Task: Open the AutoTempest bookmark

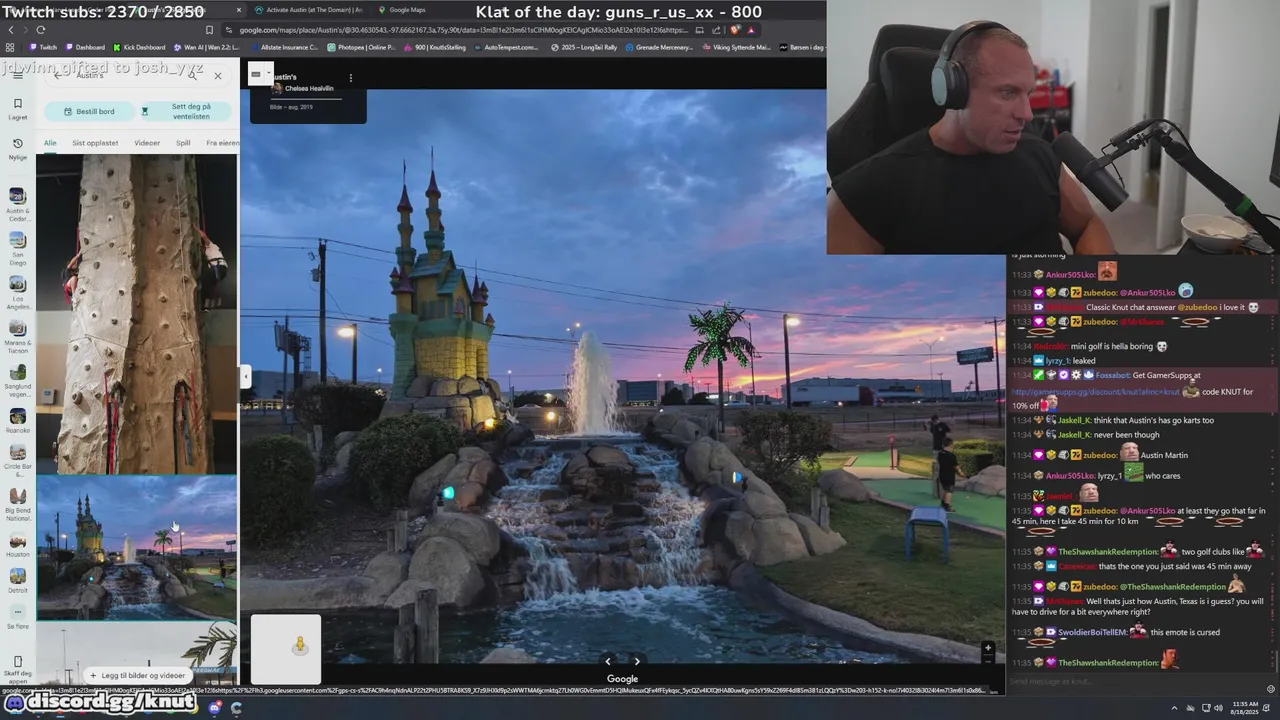Action: point(506,47)
